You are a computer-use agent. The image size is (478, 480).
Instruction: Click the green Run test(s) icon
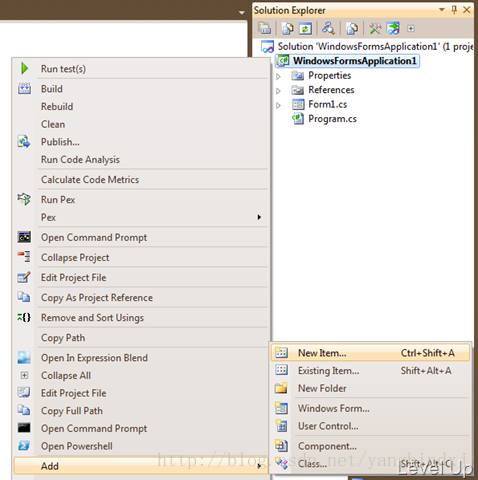[x=24, y=68]
